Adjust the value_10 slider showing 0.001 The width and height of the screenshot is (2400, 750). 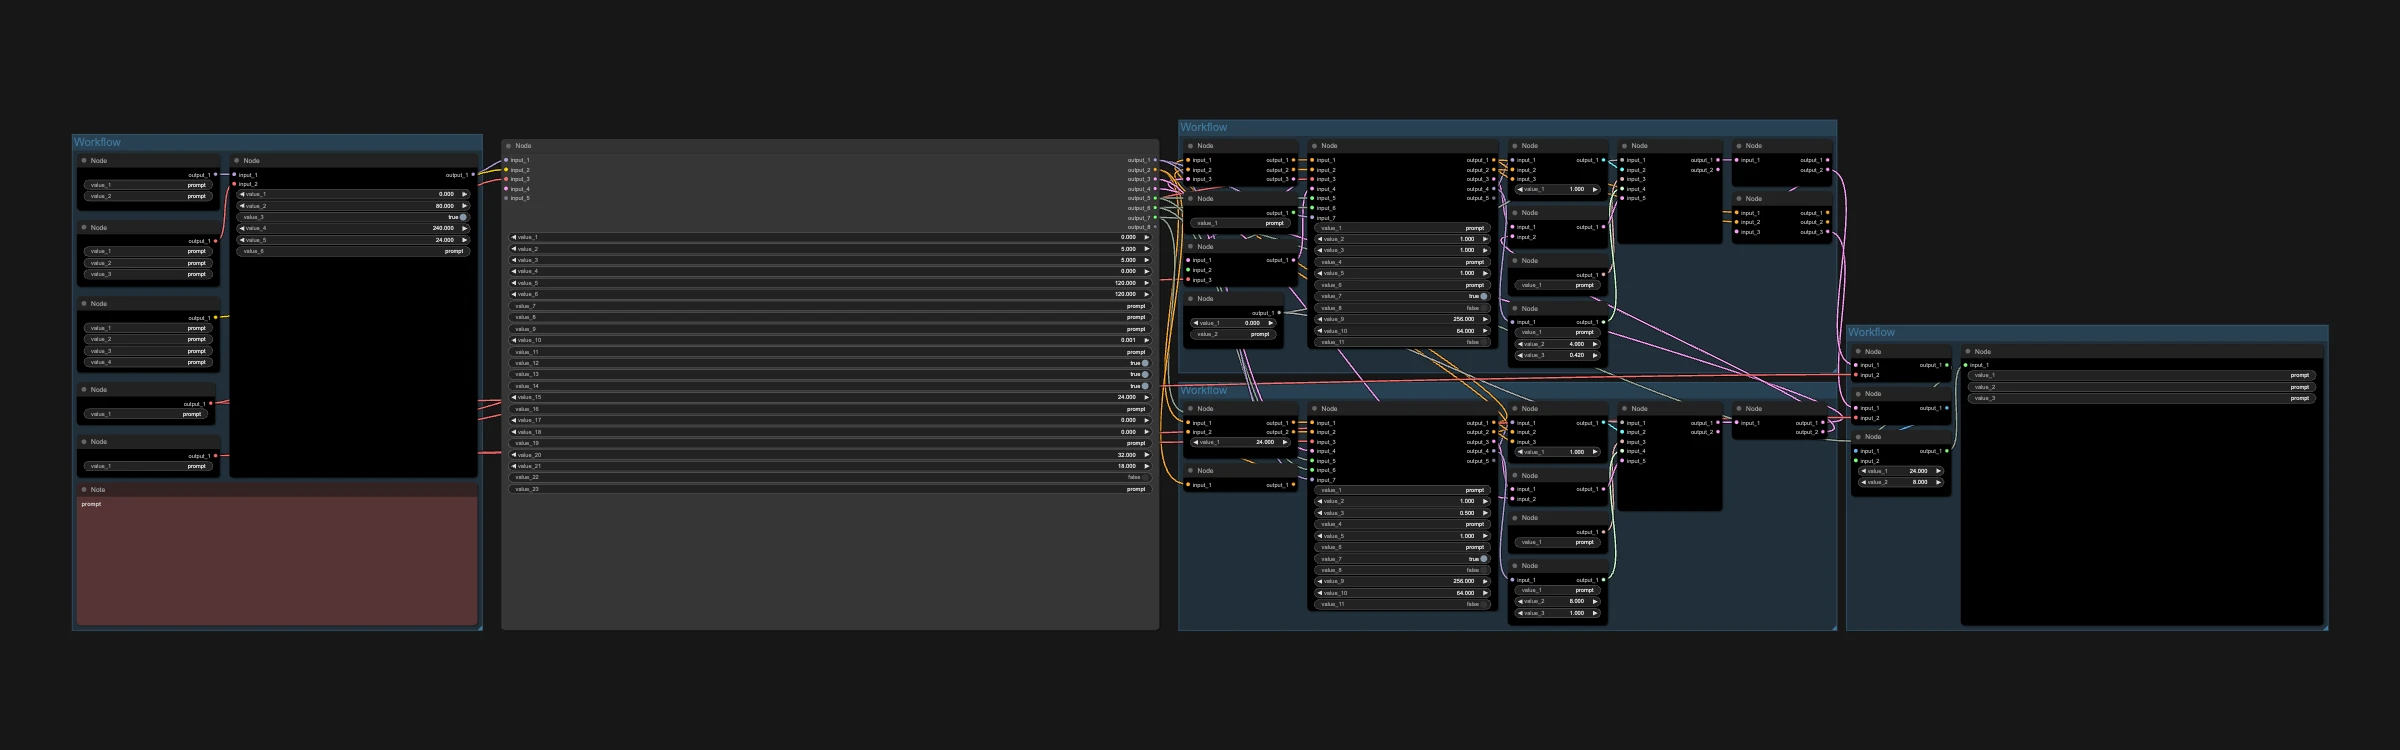(x=830, y=340)
